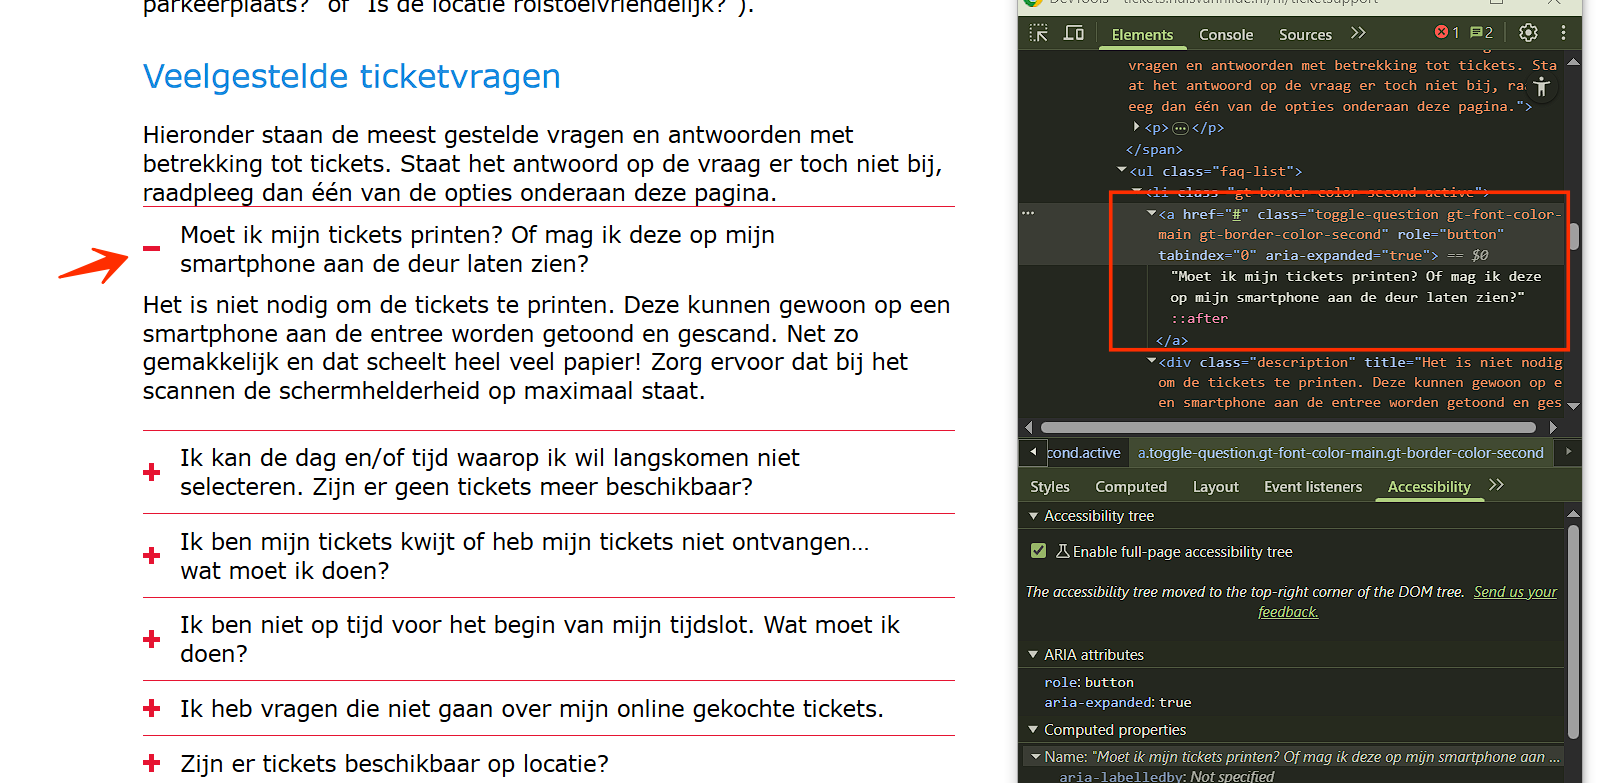The width and height of the screenshot is (1612, 783).
Task: Click the Send us your feedback link
Action: pos(1514,592)
